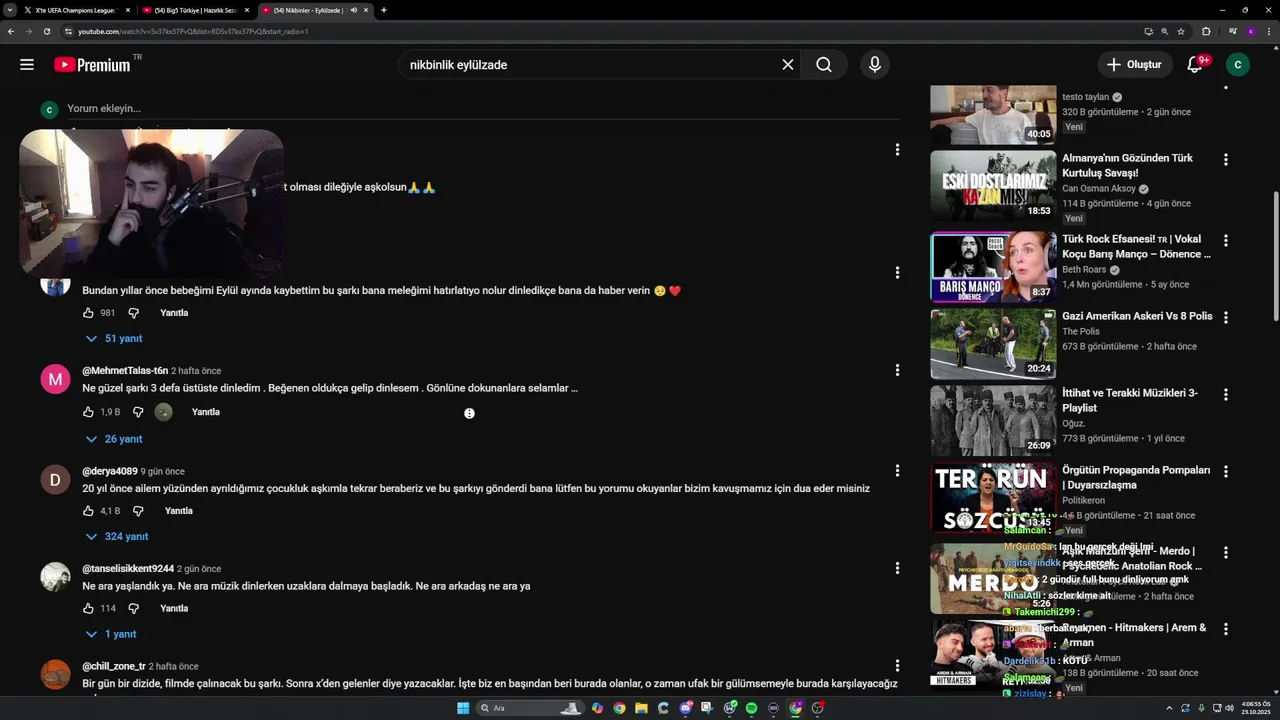This screenshot has height=720, width=1280.
Task: Open Eski Dostlarımız 18:53 video thumbnail
Action: coord(993,186)
